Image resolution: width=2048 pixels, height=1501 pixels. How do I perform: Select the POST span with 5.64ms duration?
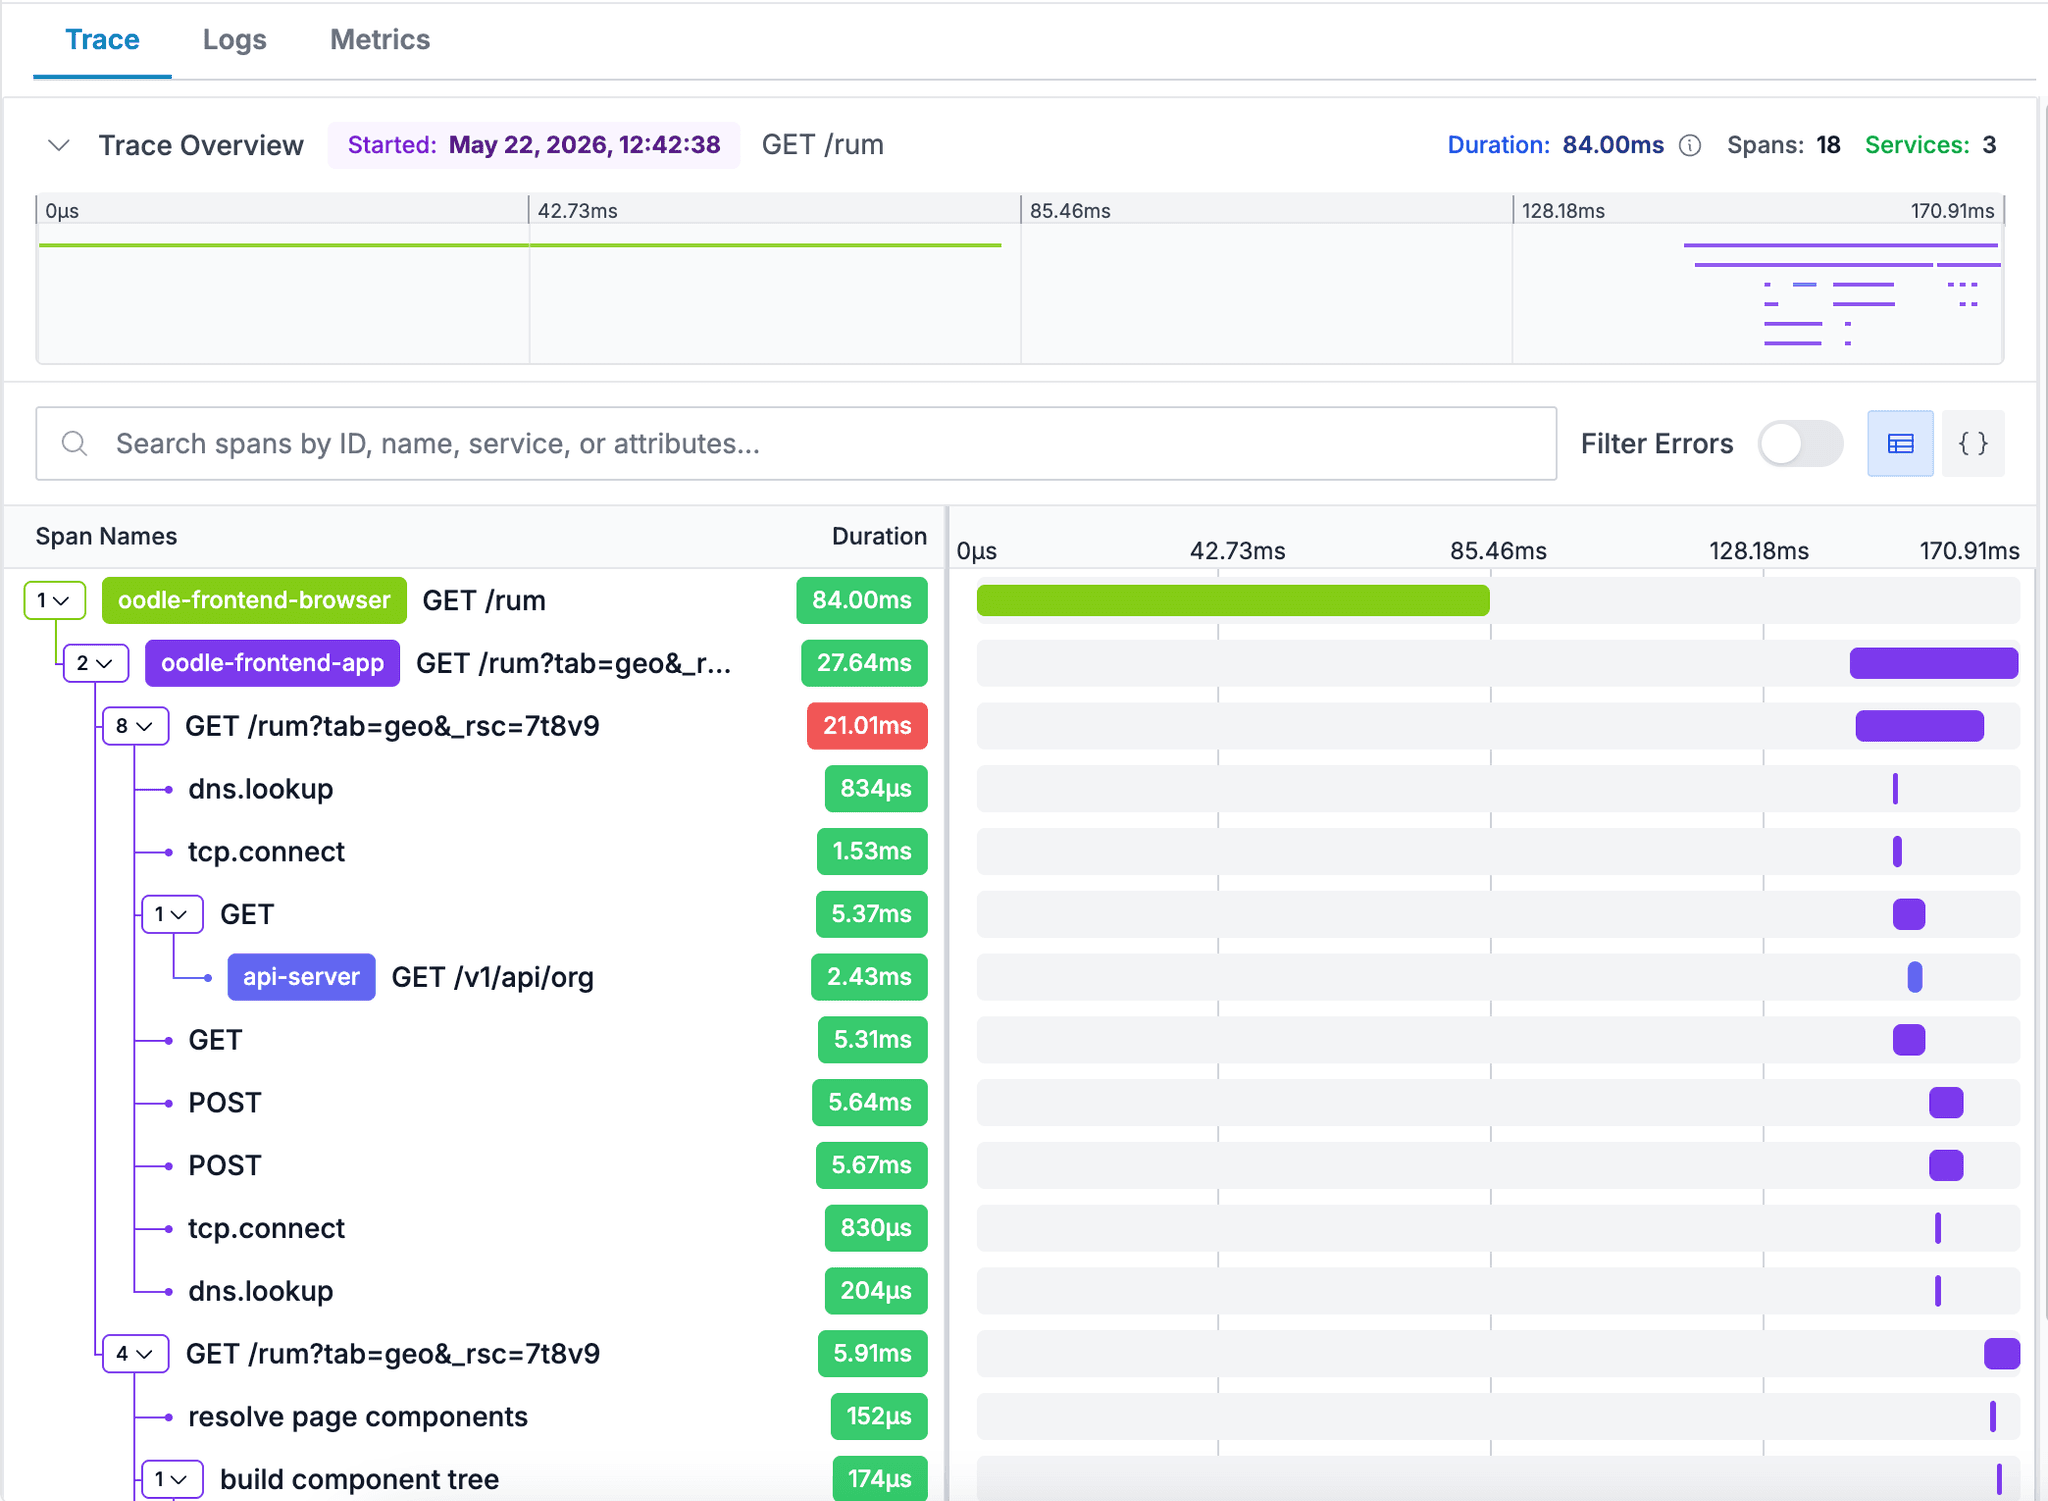pos(225,1103)
